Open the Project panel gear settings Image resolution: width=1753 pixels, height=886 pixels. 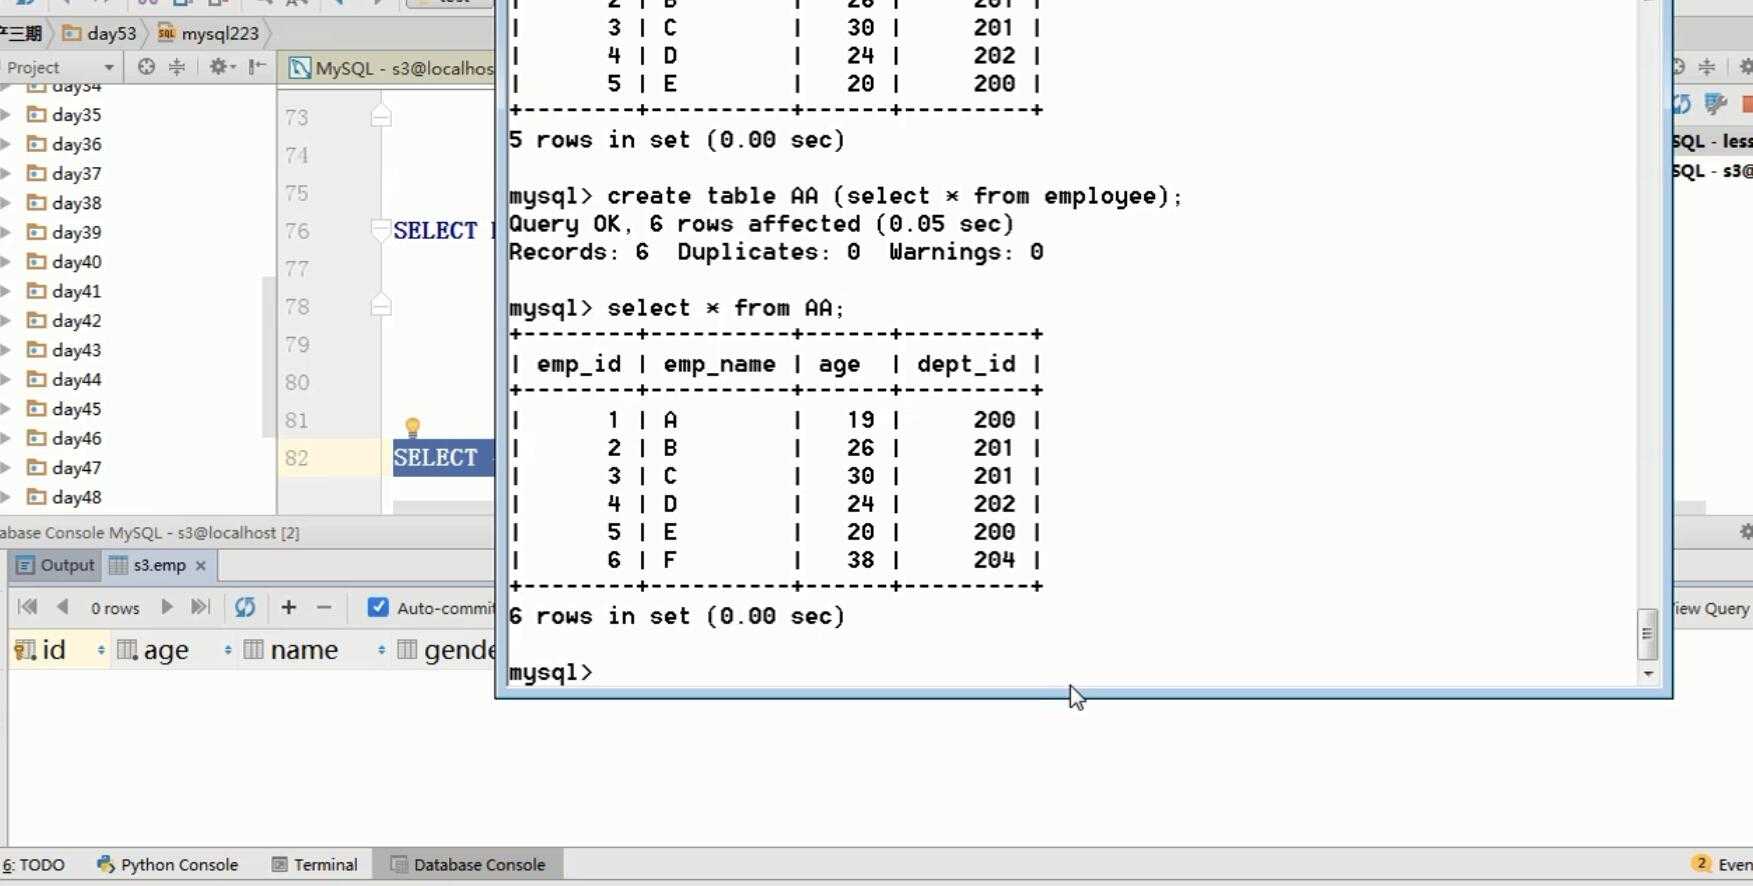point(220,67)
